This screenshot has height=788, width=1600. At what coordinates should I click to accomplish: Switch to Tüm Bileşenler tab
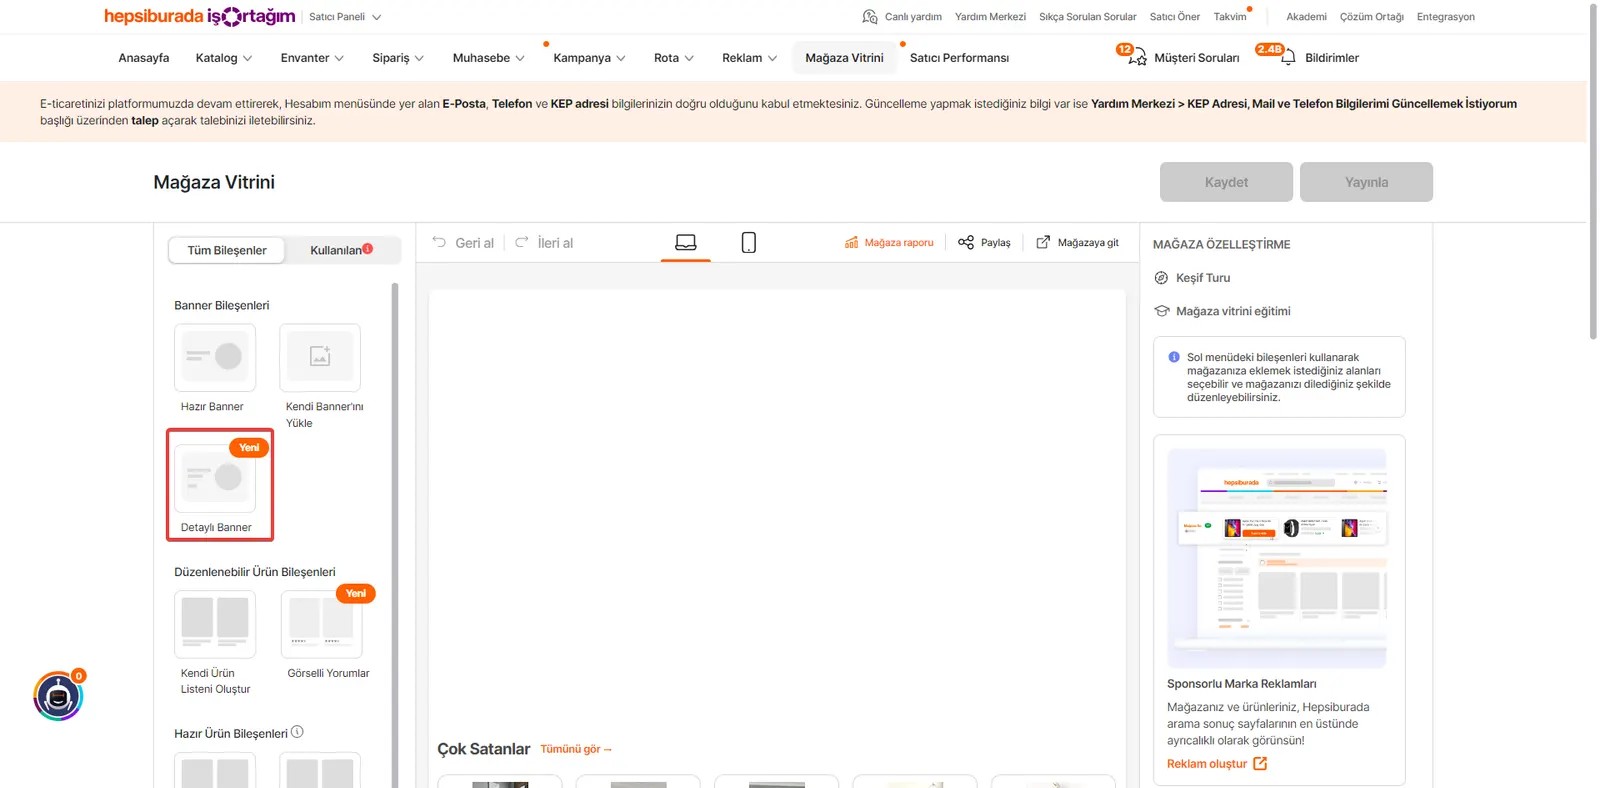227,250
